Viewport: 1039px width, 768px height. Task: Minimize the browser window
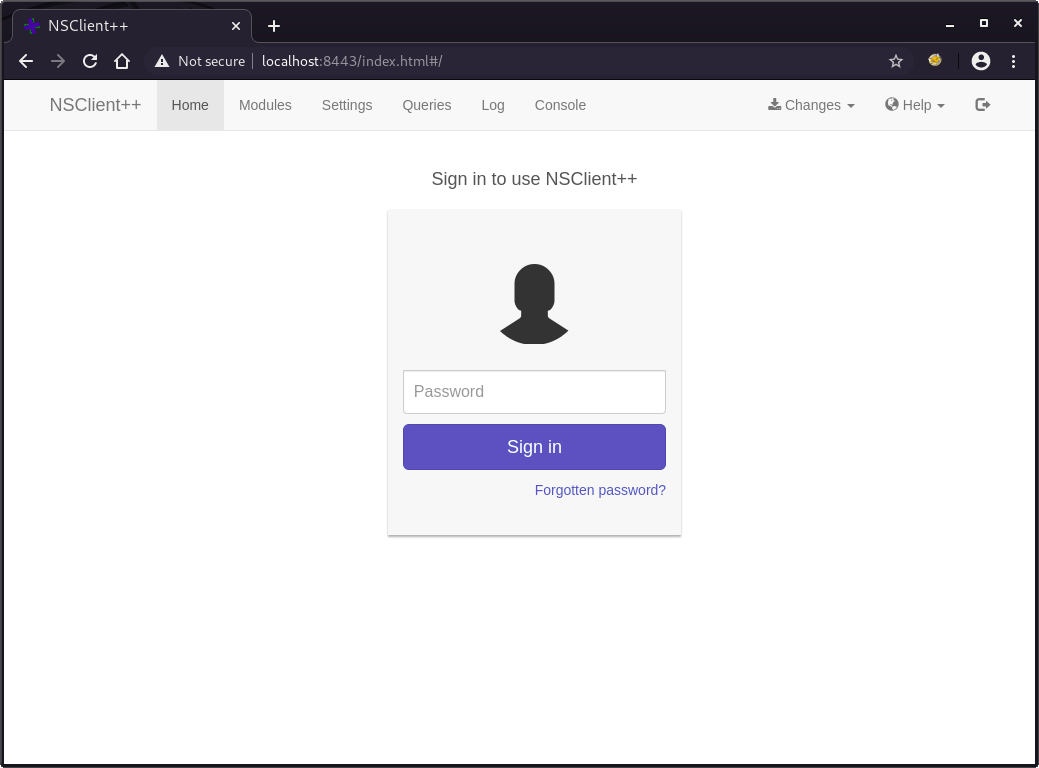[950, 25]
